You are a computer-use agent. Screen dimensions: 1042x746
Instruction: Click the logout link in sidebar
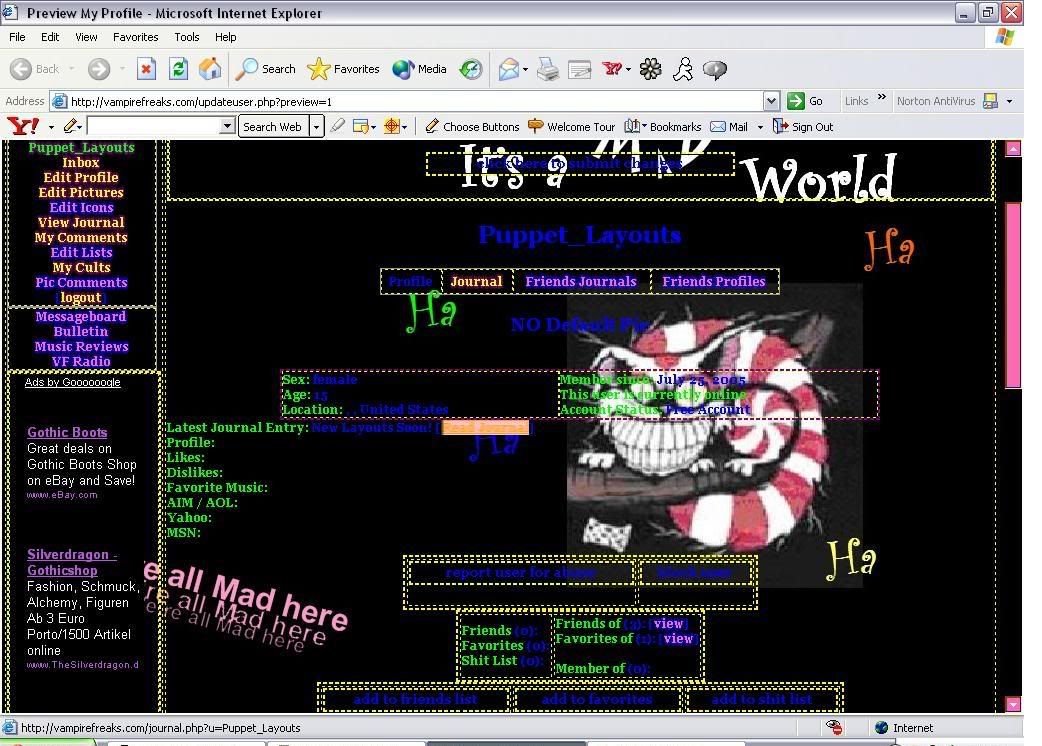click(x=81, y=298)
